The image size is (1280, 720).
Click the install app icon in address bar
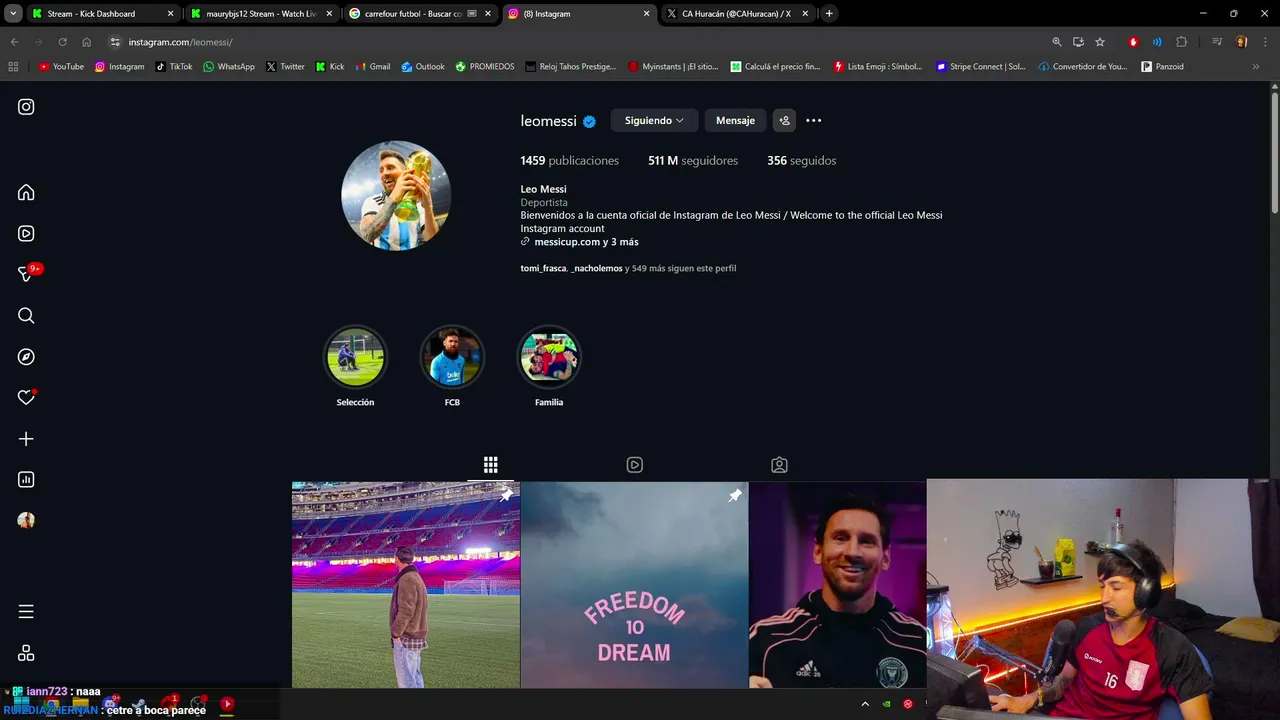click(x=1078, y=42)
